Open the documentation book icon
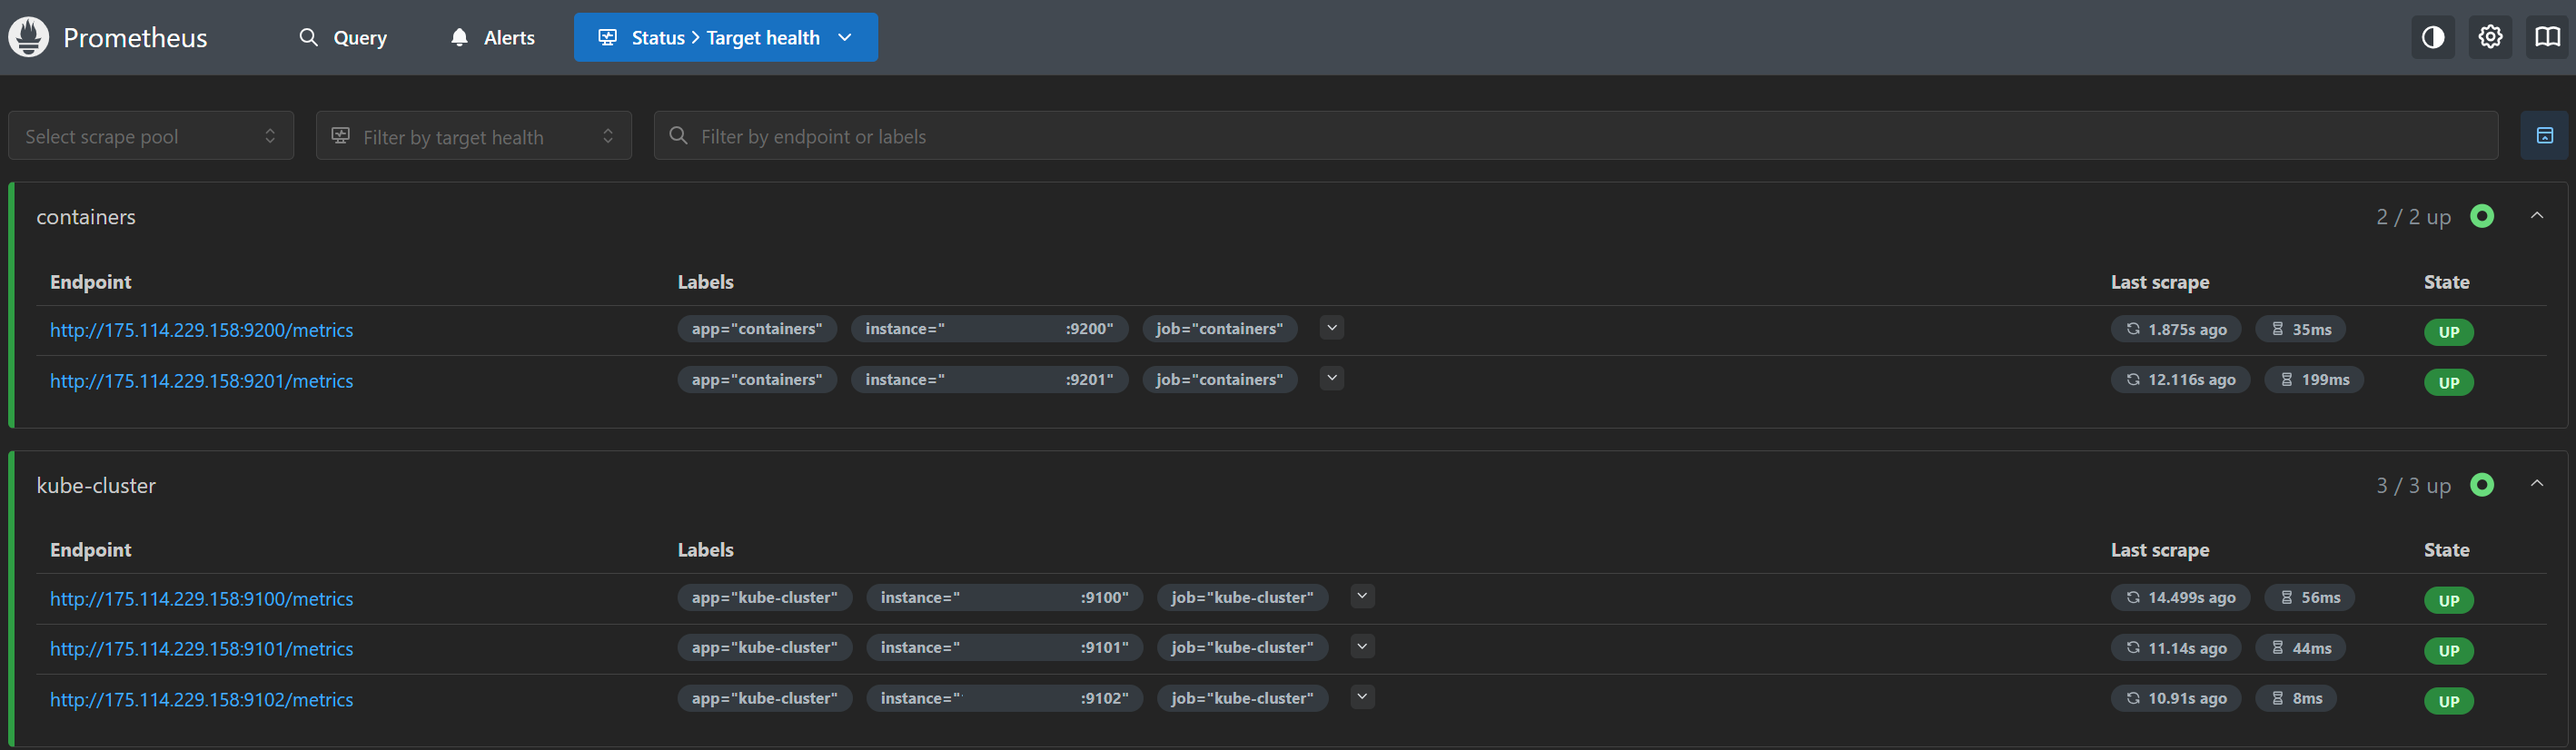The height and width of the screenshot is (750, 2576). tap(2546, 38)
